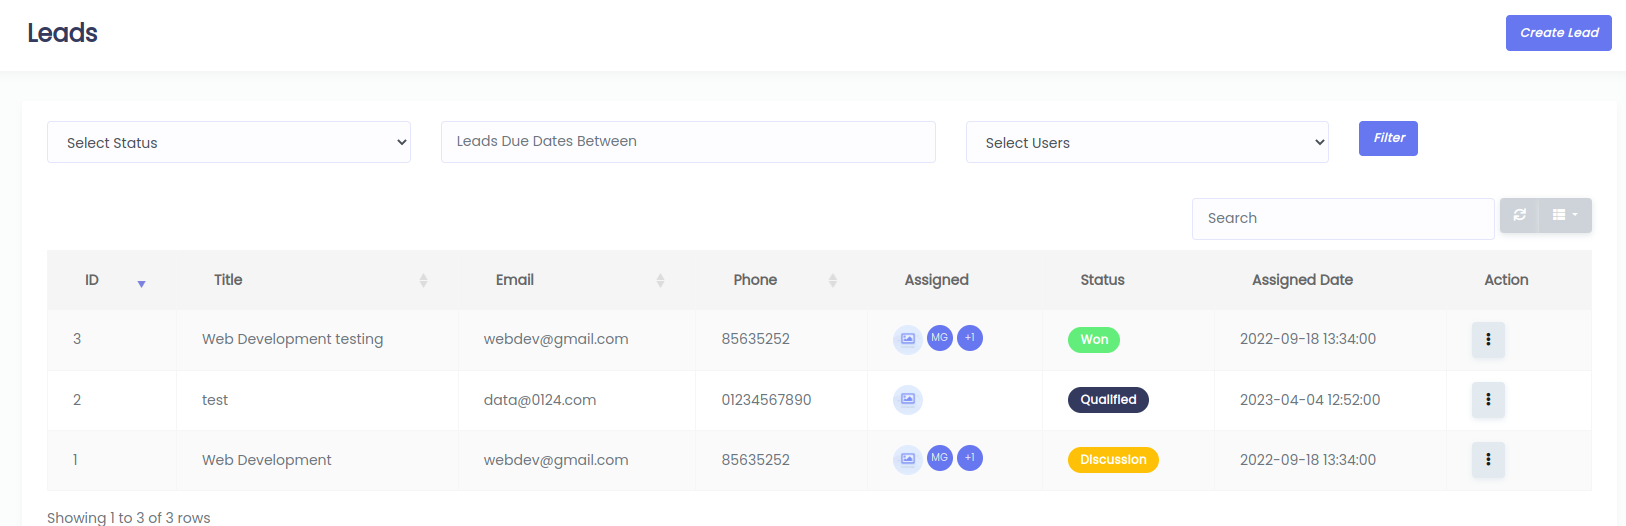This screenshot has height=526, width=1626.
Task: Focus the Leads Due Dates Between field
Action: [688, 142]
